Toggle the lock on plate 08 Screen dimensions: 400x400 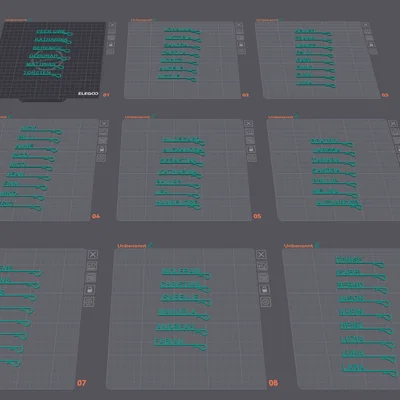264,290
